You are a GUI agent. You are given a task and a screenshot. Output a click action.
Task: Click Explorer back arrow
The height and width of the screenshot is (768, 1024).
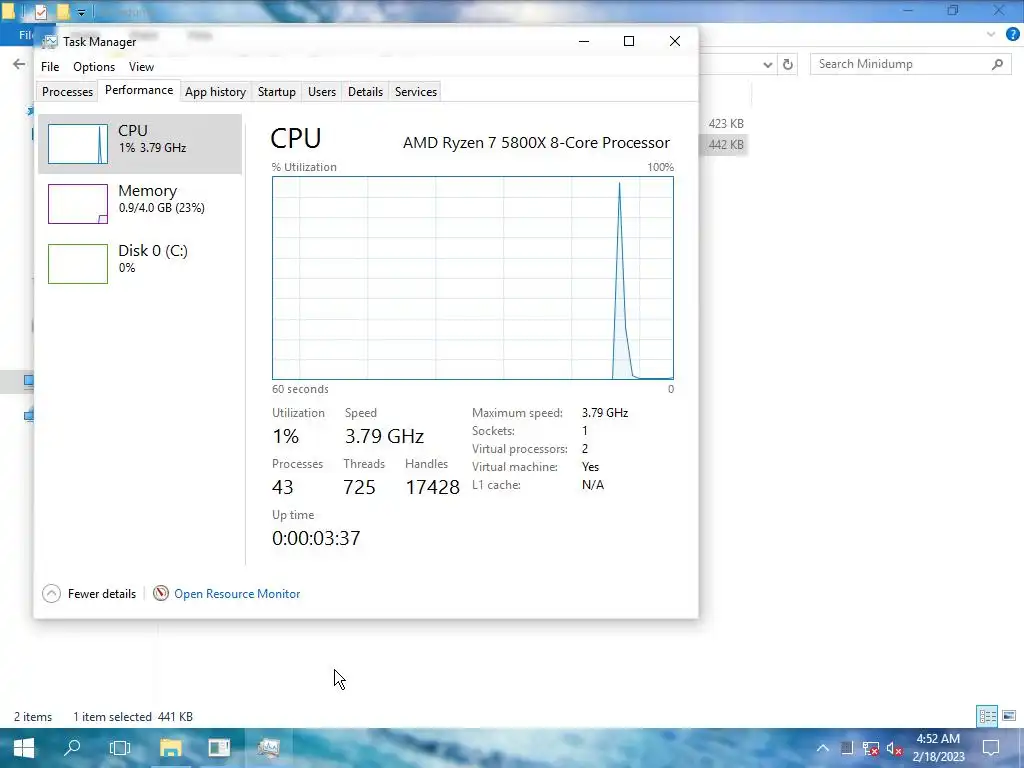pyautogui.click(x=19, y=64)
